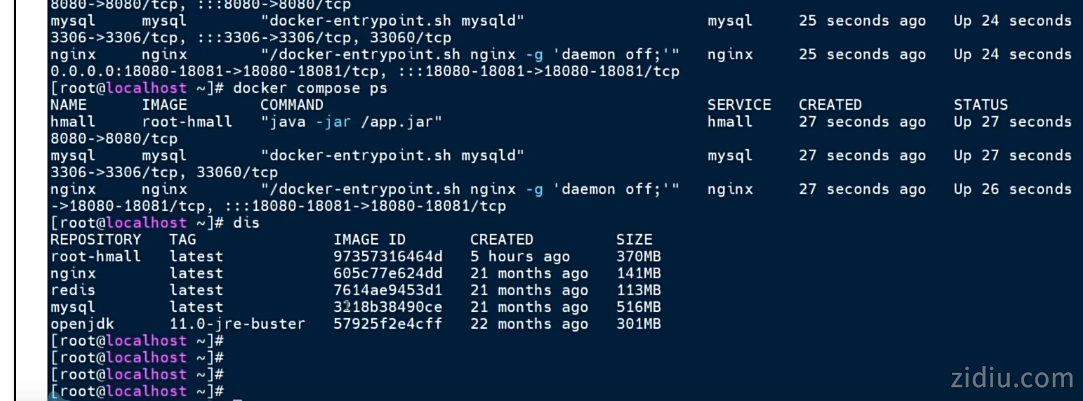
Task: Click the 516MB size value
Action: point(638,307)
